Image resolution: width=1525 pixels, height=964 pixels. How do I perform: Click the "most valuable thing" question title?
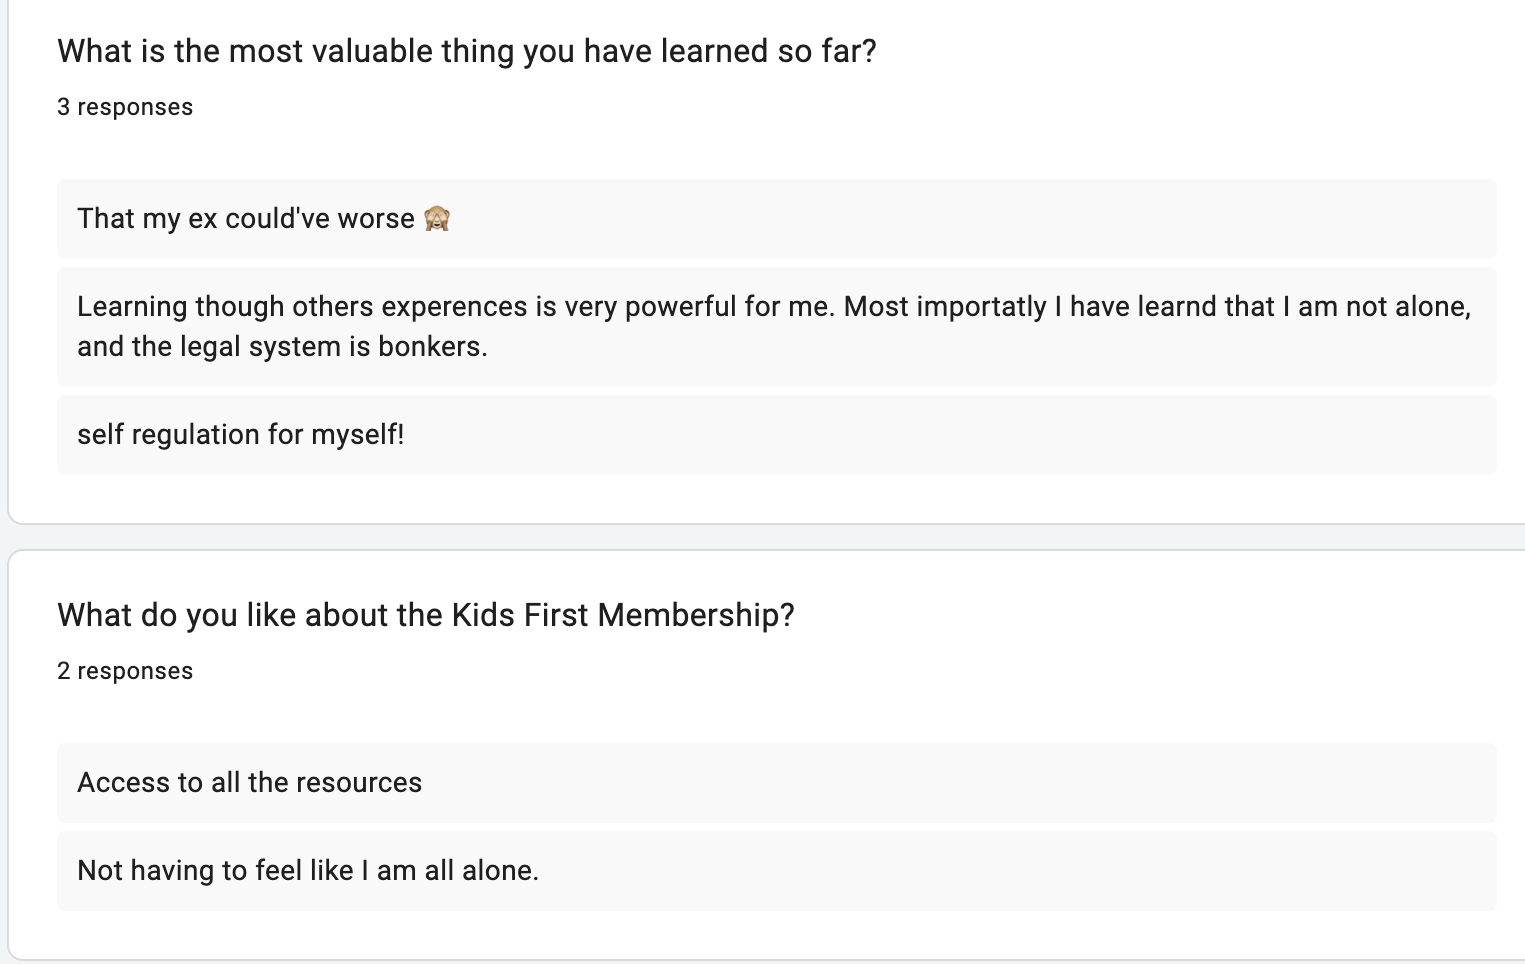466,51
